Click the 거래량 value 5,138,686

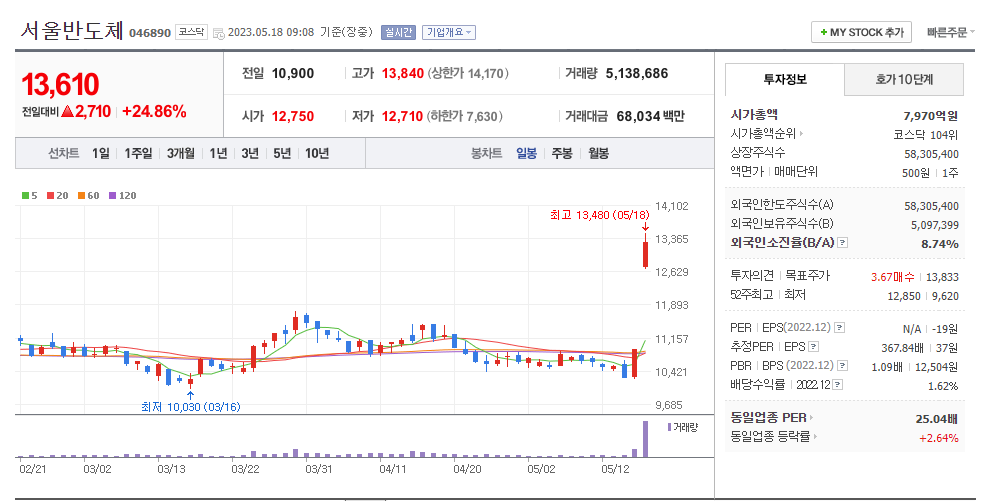click(x=637, y=73)
